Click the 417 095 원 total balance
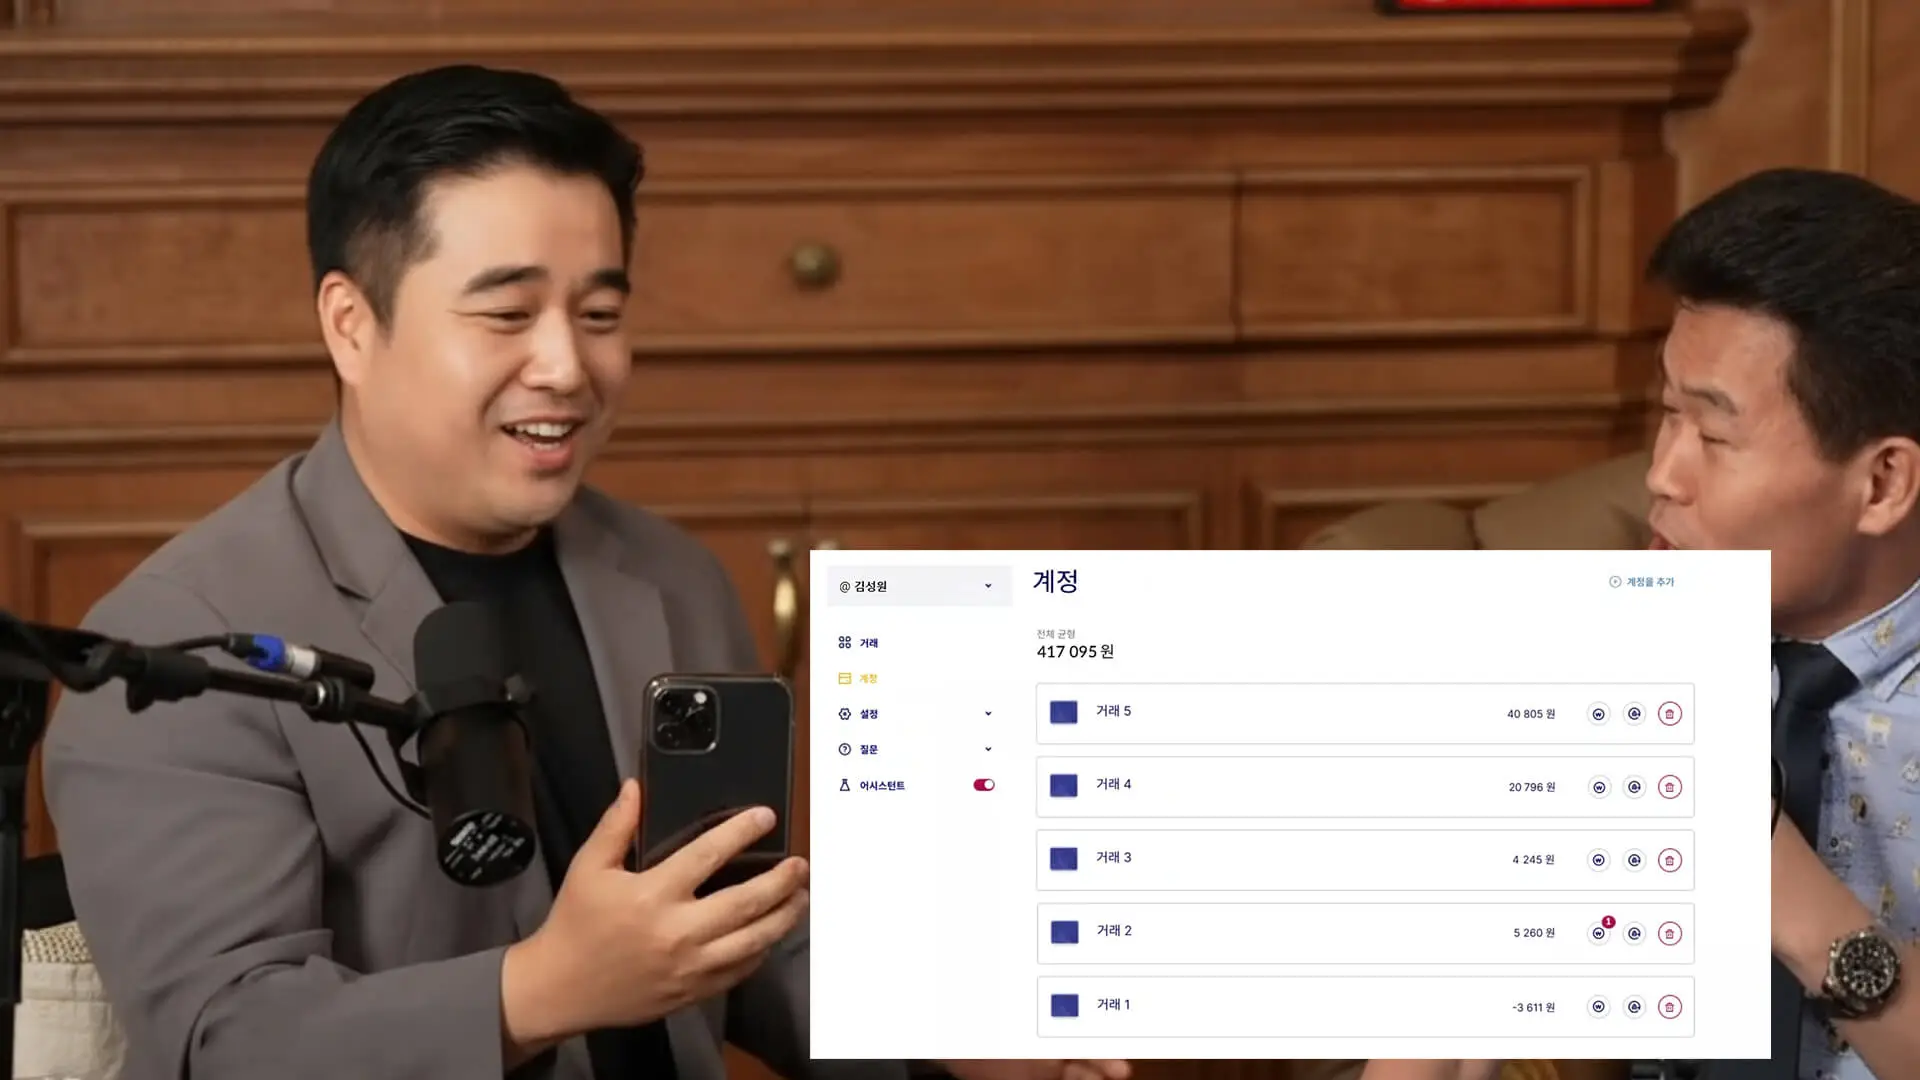1920x1080 pixels. coord(1075,652)
